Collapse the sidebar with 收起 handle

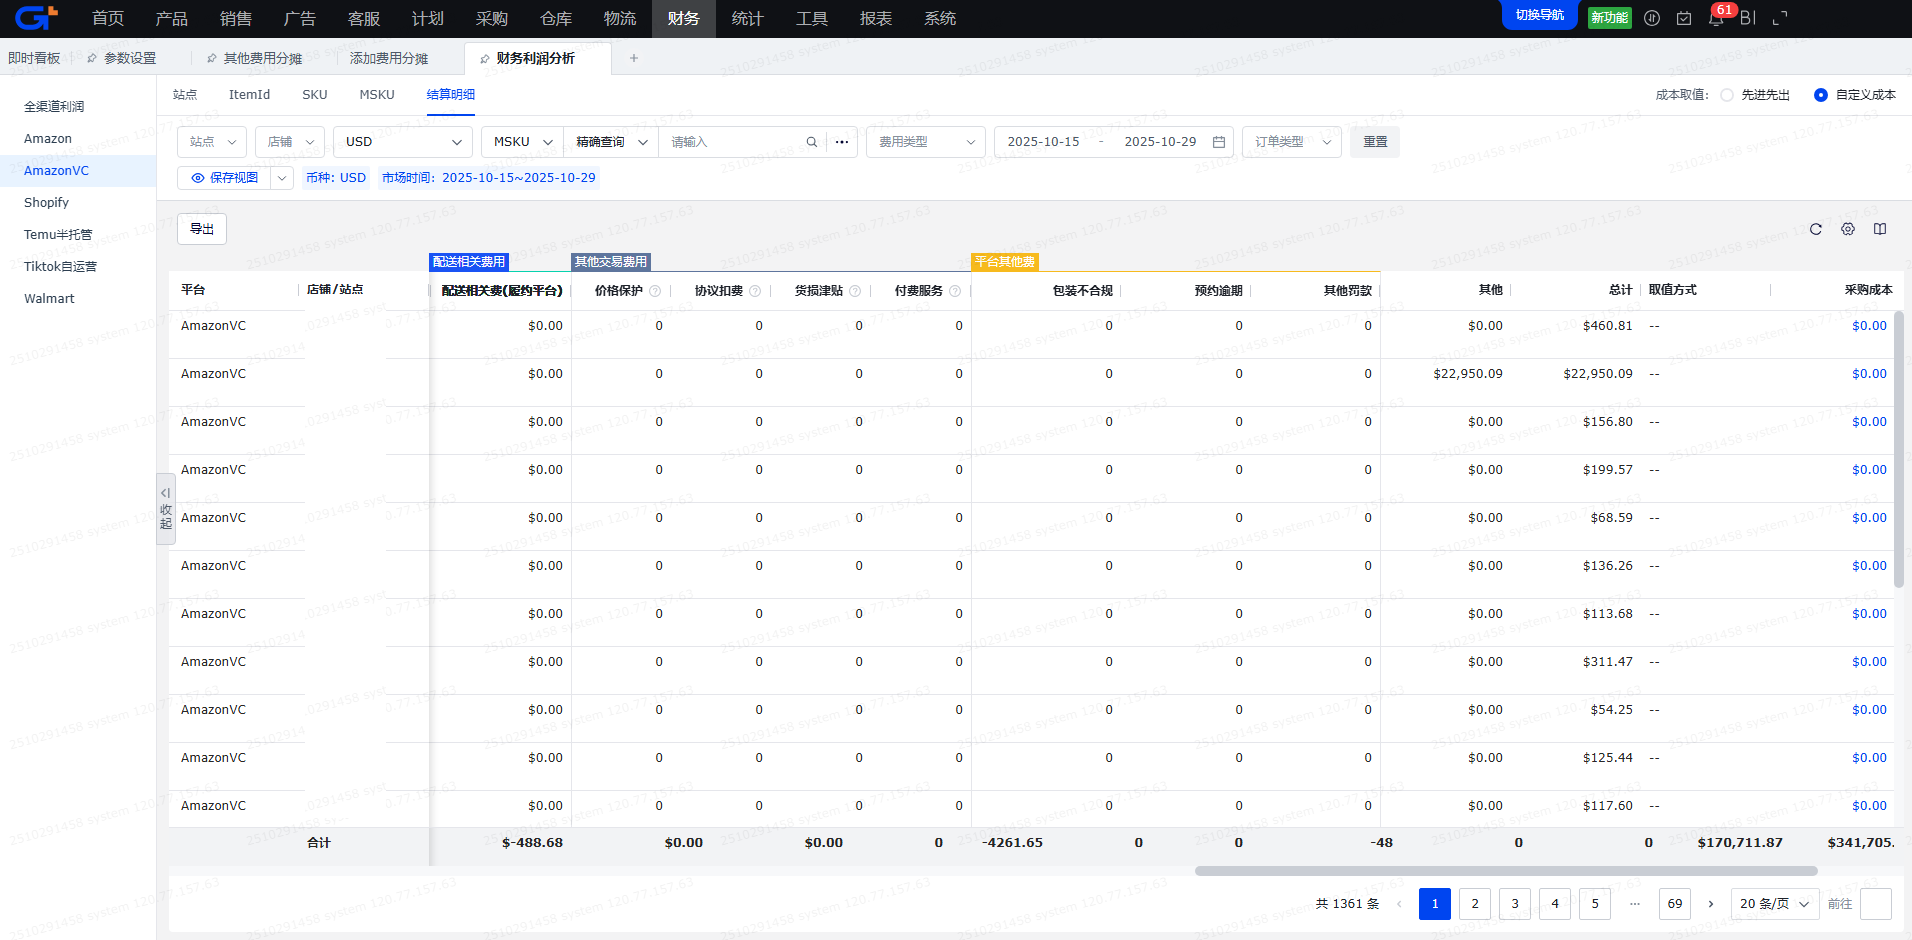pos(166,508)
